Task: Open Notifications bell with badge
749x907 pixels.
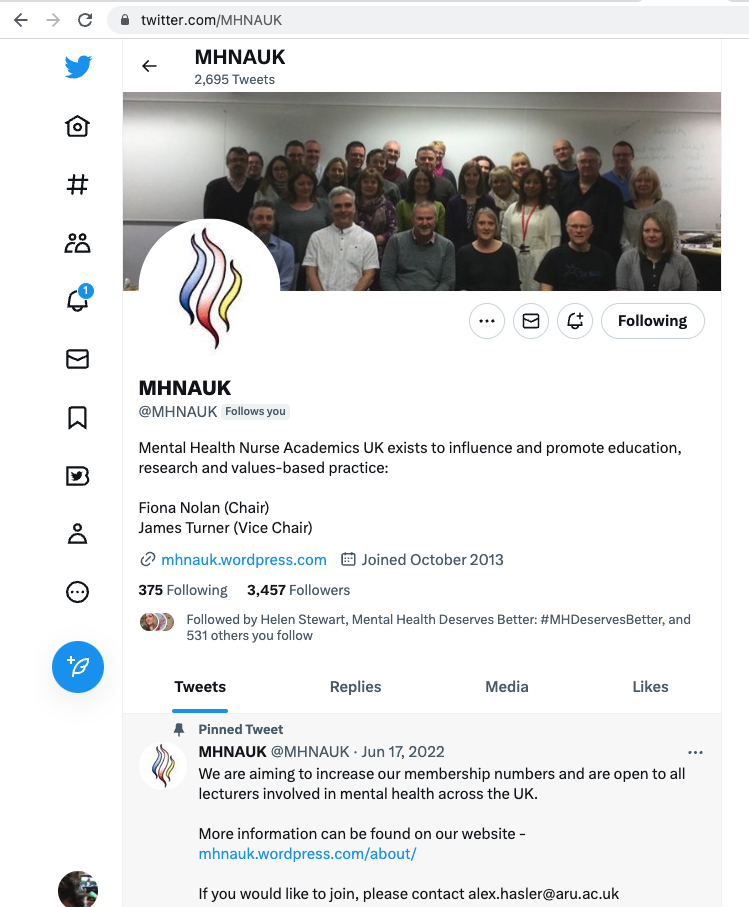Action: pyautogui.click(x=78, y=300)
